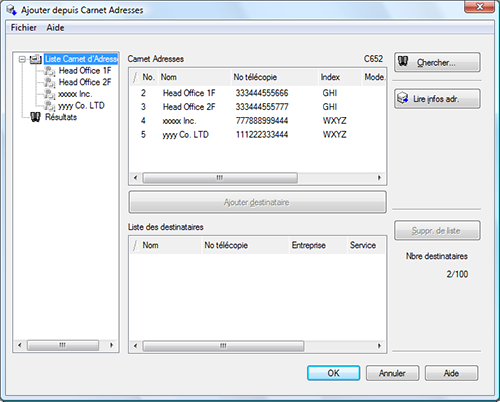Click the address book icon beside Liste Carnet d'Adresses
The height and width of the screenshot is (402, 500).
click(36, 59)
